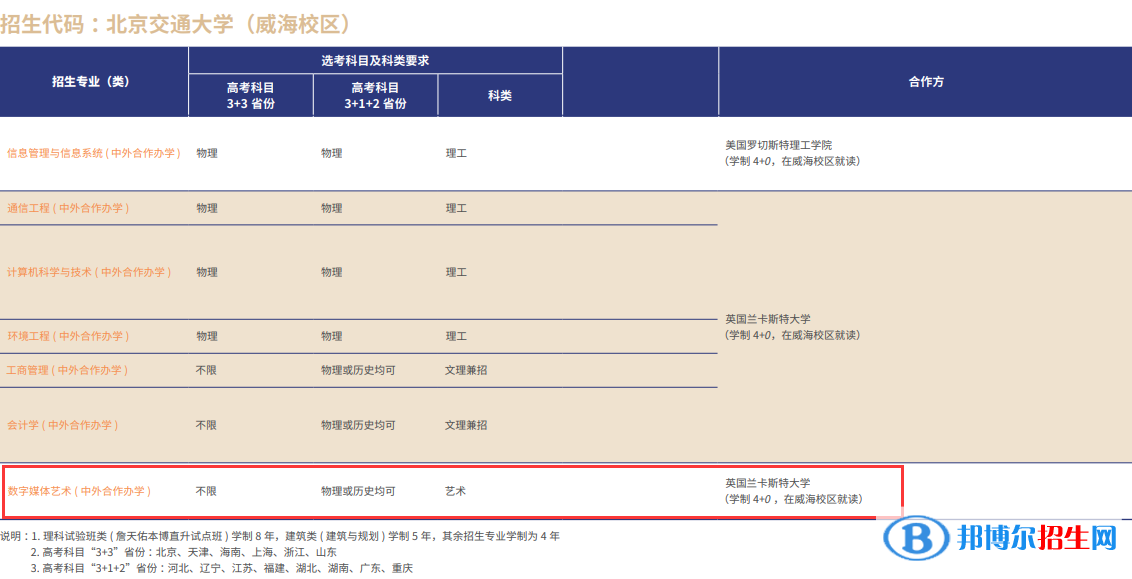Click the title 招生代码：北京交通大学（威海校区）
The image size is (1132, 579).
[x=177, y=24]
